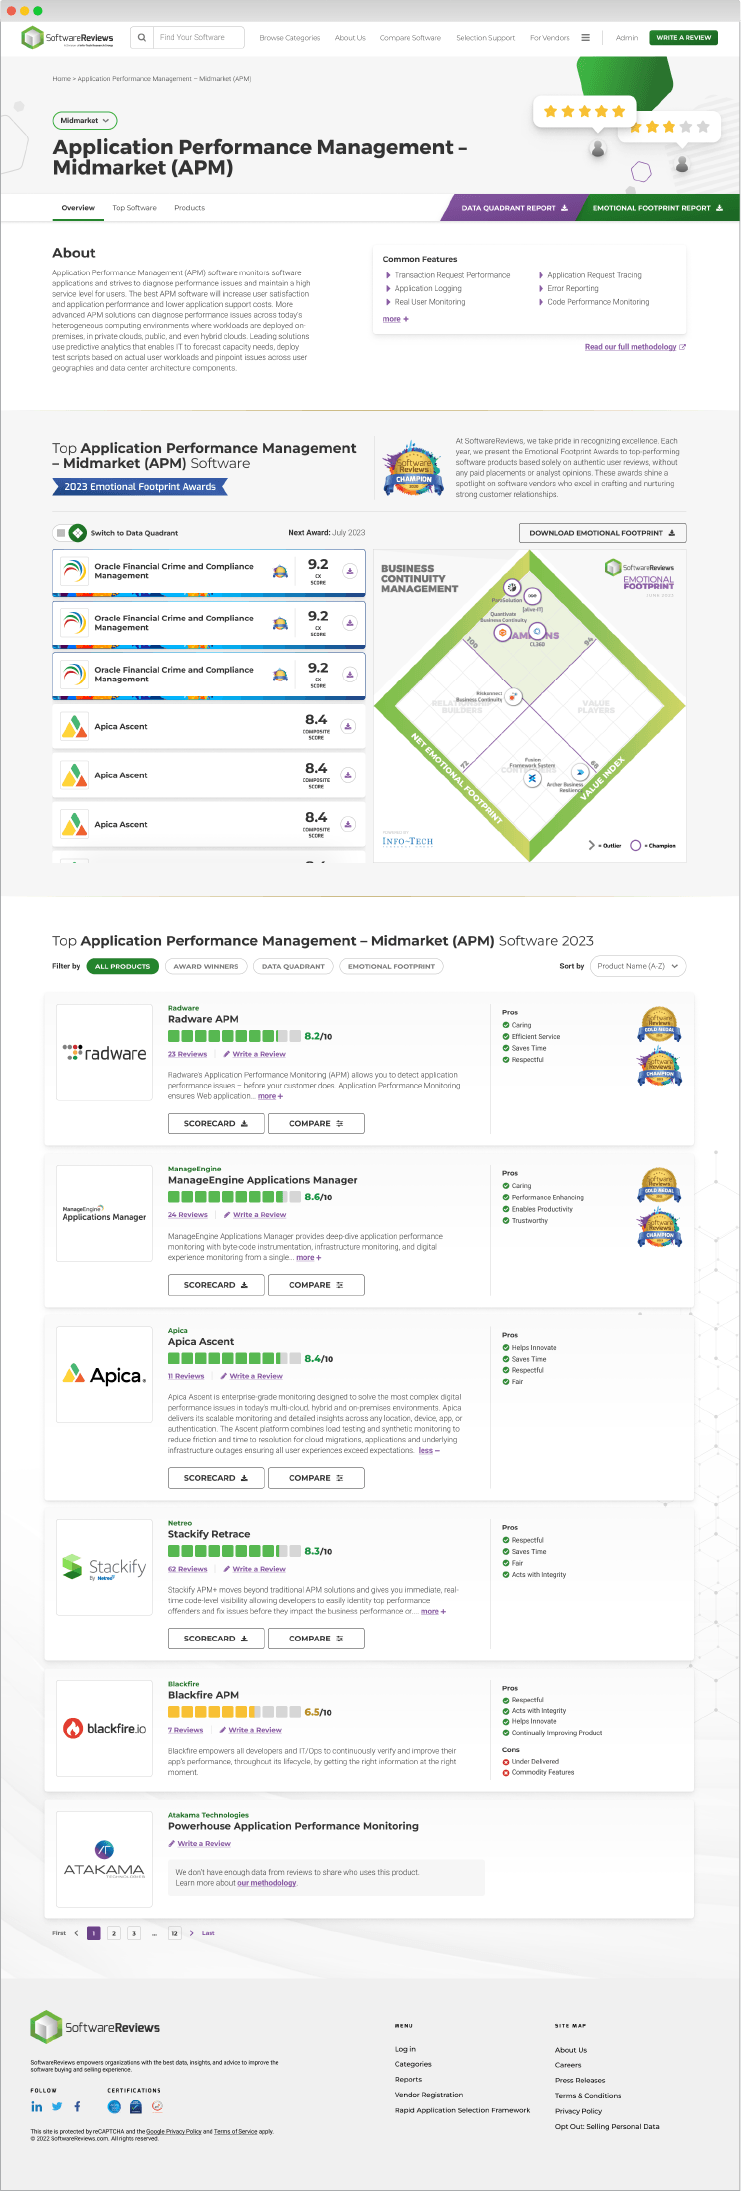
Task: Open the LinkedIn icon in footer
Action: point(37,2106)
